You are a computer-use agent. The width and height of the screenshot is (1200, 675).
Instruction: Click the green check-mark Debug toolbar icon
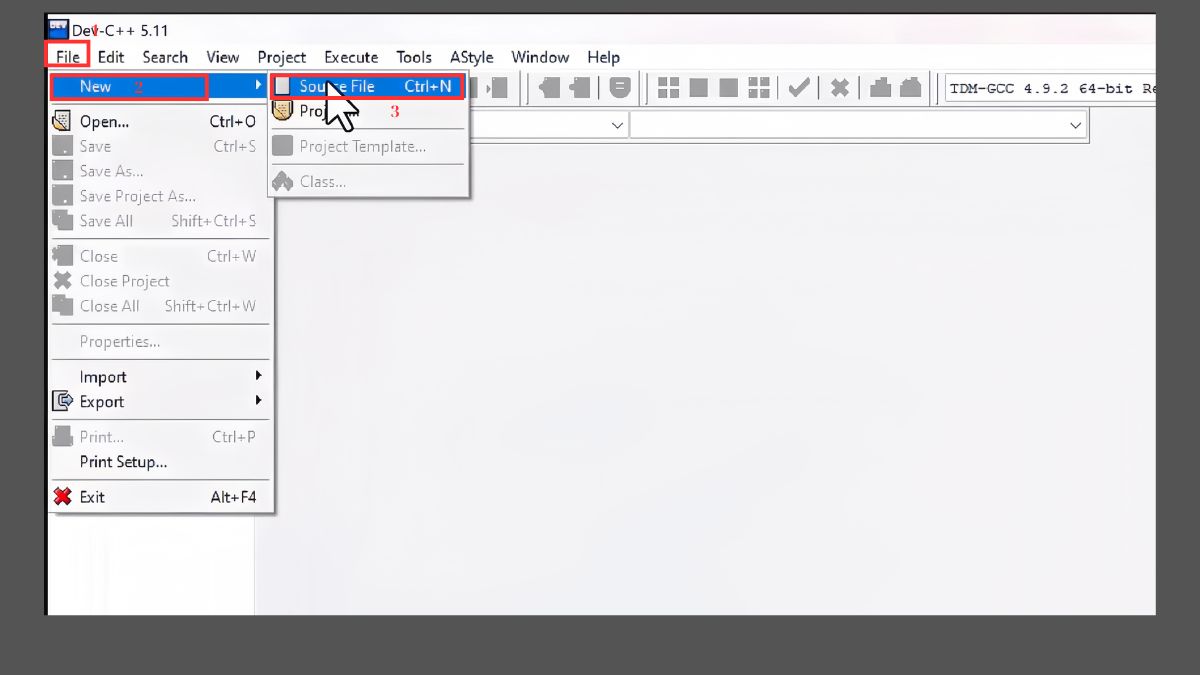point(798,87)
